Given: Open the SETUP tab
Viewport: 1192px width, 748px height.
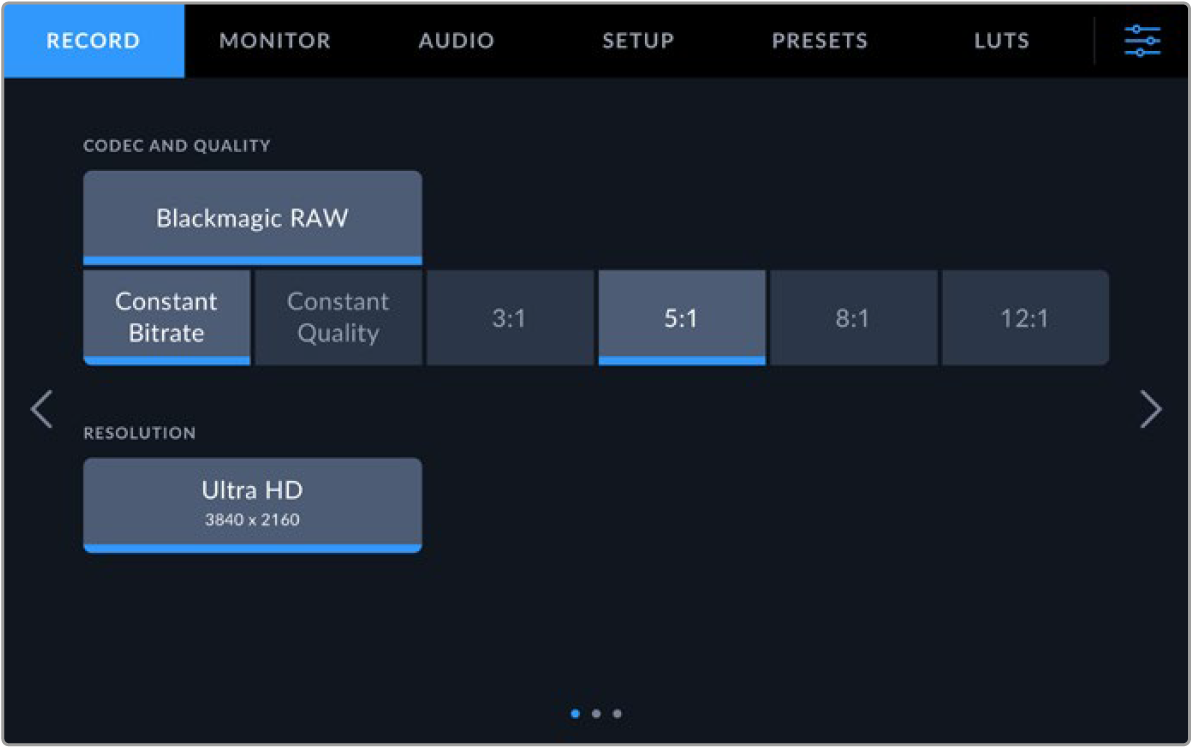Looking at the screenshot, I should (x=639, y=40).
